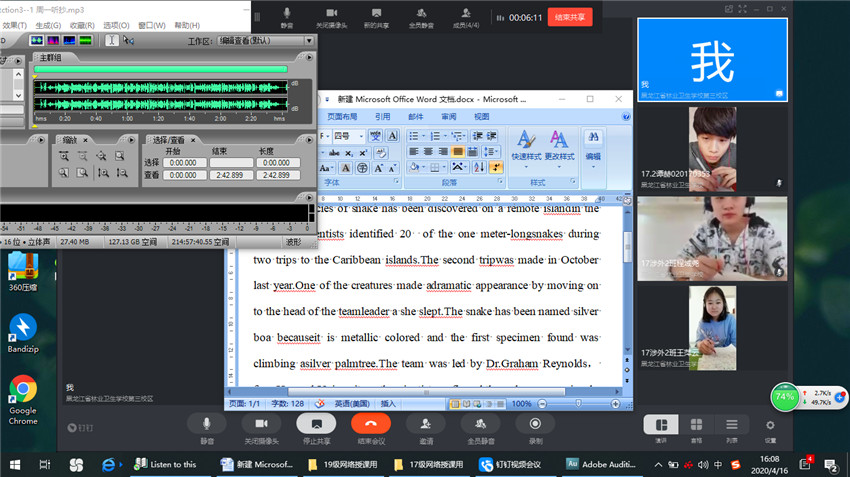
Task: Click zoom in vertically icon in zoom panel
Action: point(103,173)
